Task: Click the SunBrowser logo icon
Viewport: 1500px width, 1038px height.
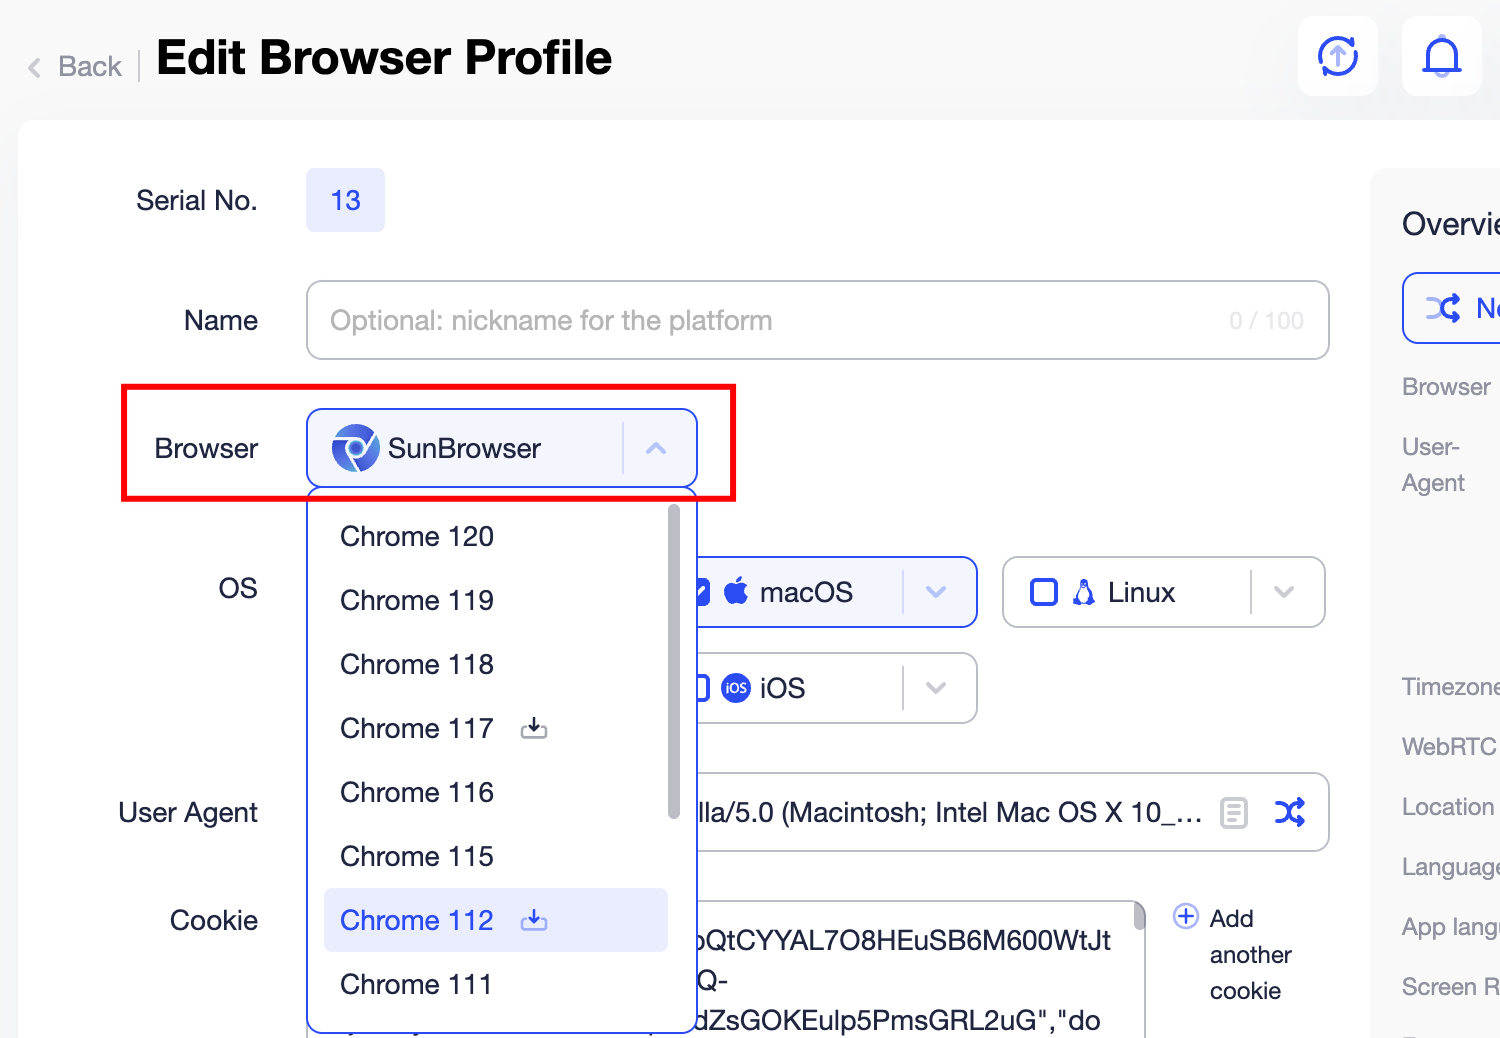Action: 355,448
